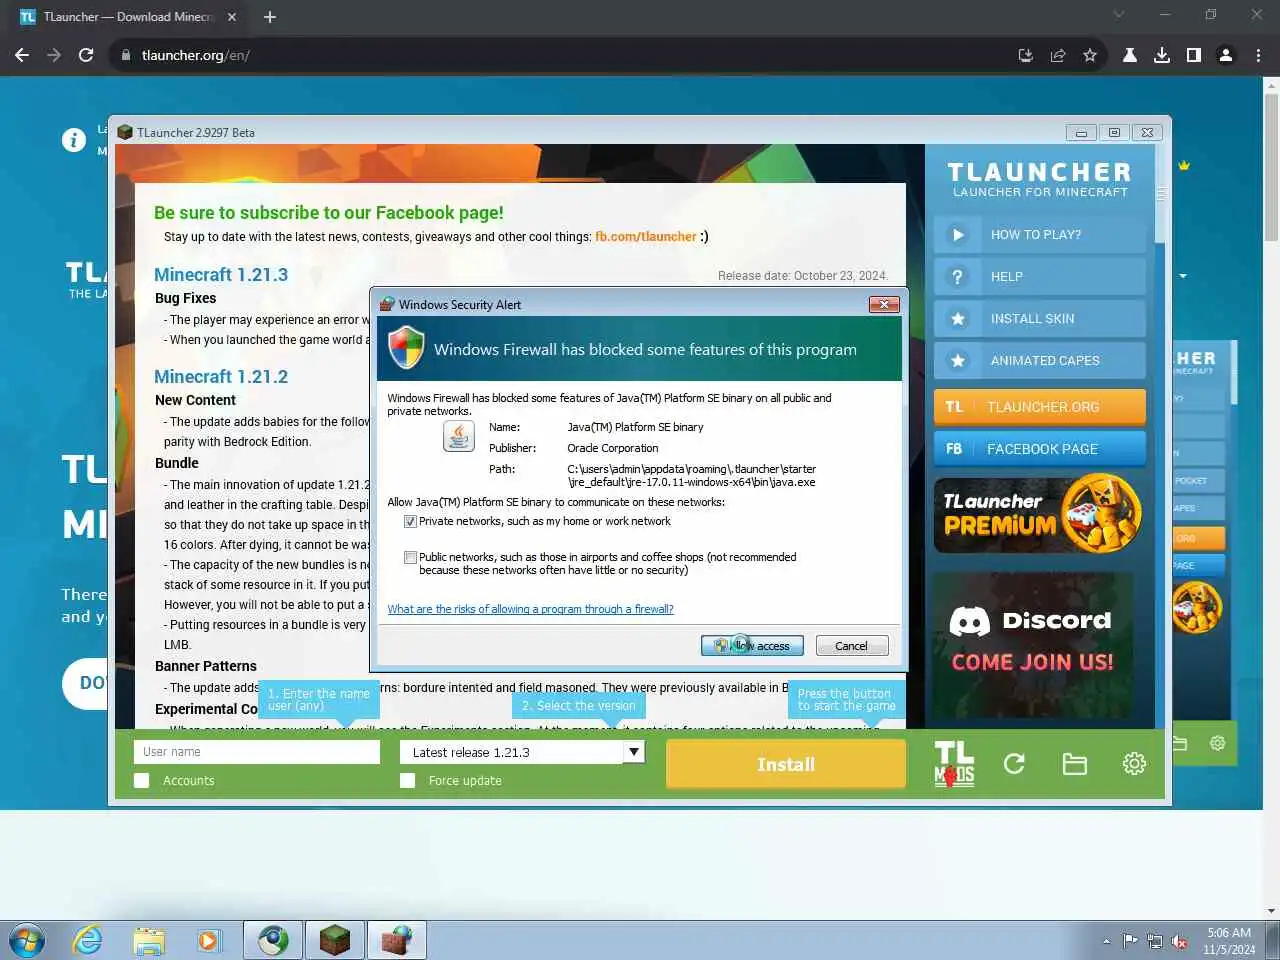
Task: Open the Chrome downloads icon
Action: coord(1162,55)
